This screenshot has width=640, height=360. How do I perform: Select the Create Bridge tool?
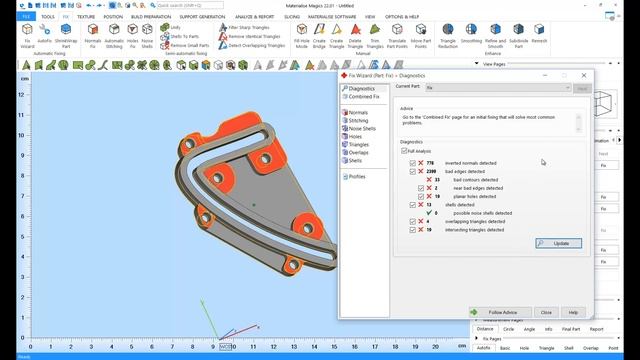pyautogui.click(x=319, y=36)
